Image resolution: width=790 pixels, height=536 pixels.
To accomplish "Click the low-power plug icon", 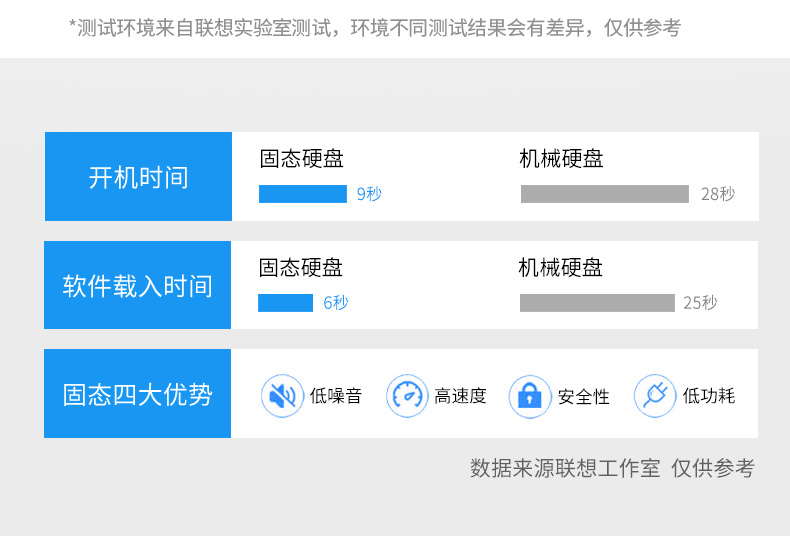I will point(655,395).
